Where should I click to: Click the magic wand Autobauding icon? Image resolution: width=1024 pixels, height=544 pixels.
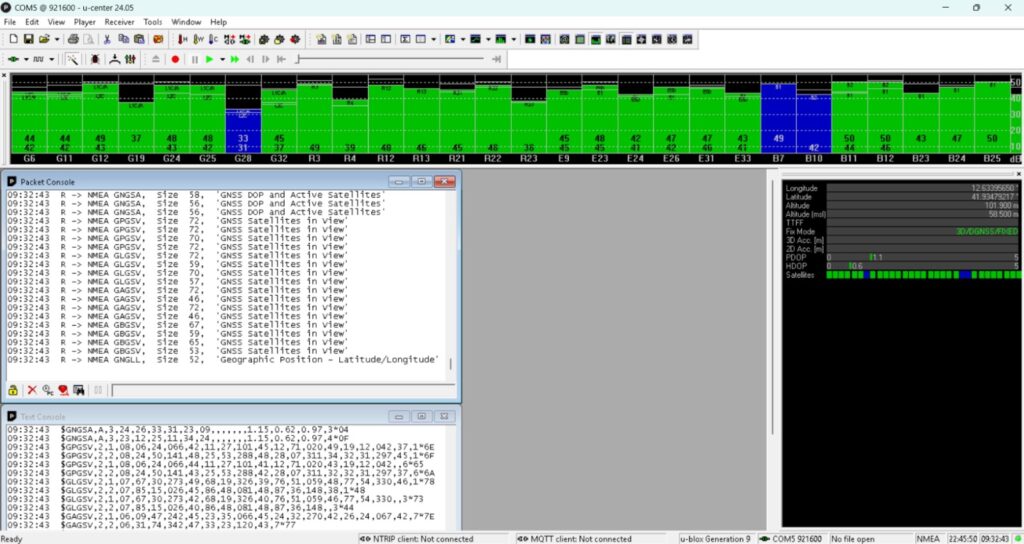pos(72,59)
